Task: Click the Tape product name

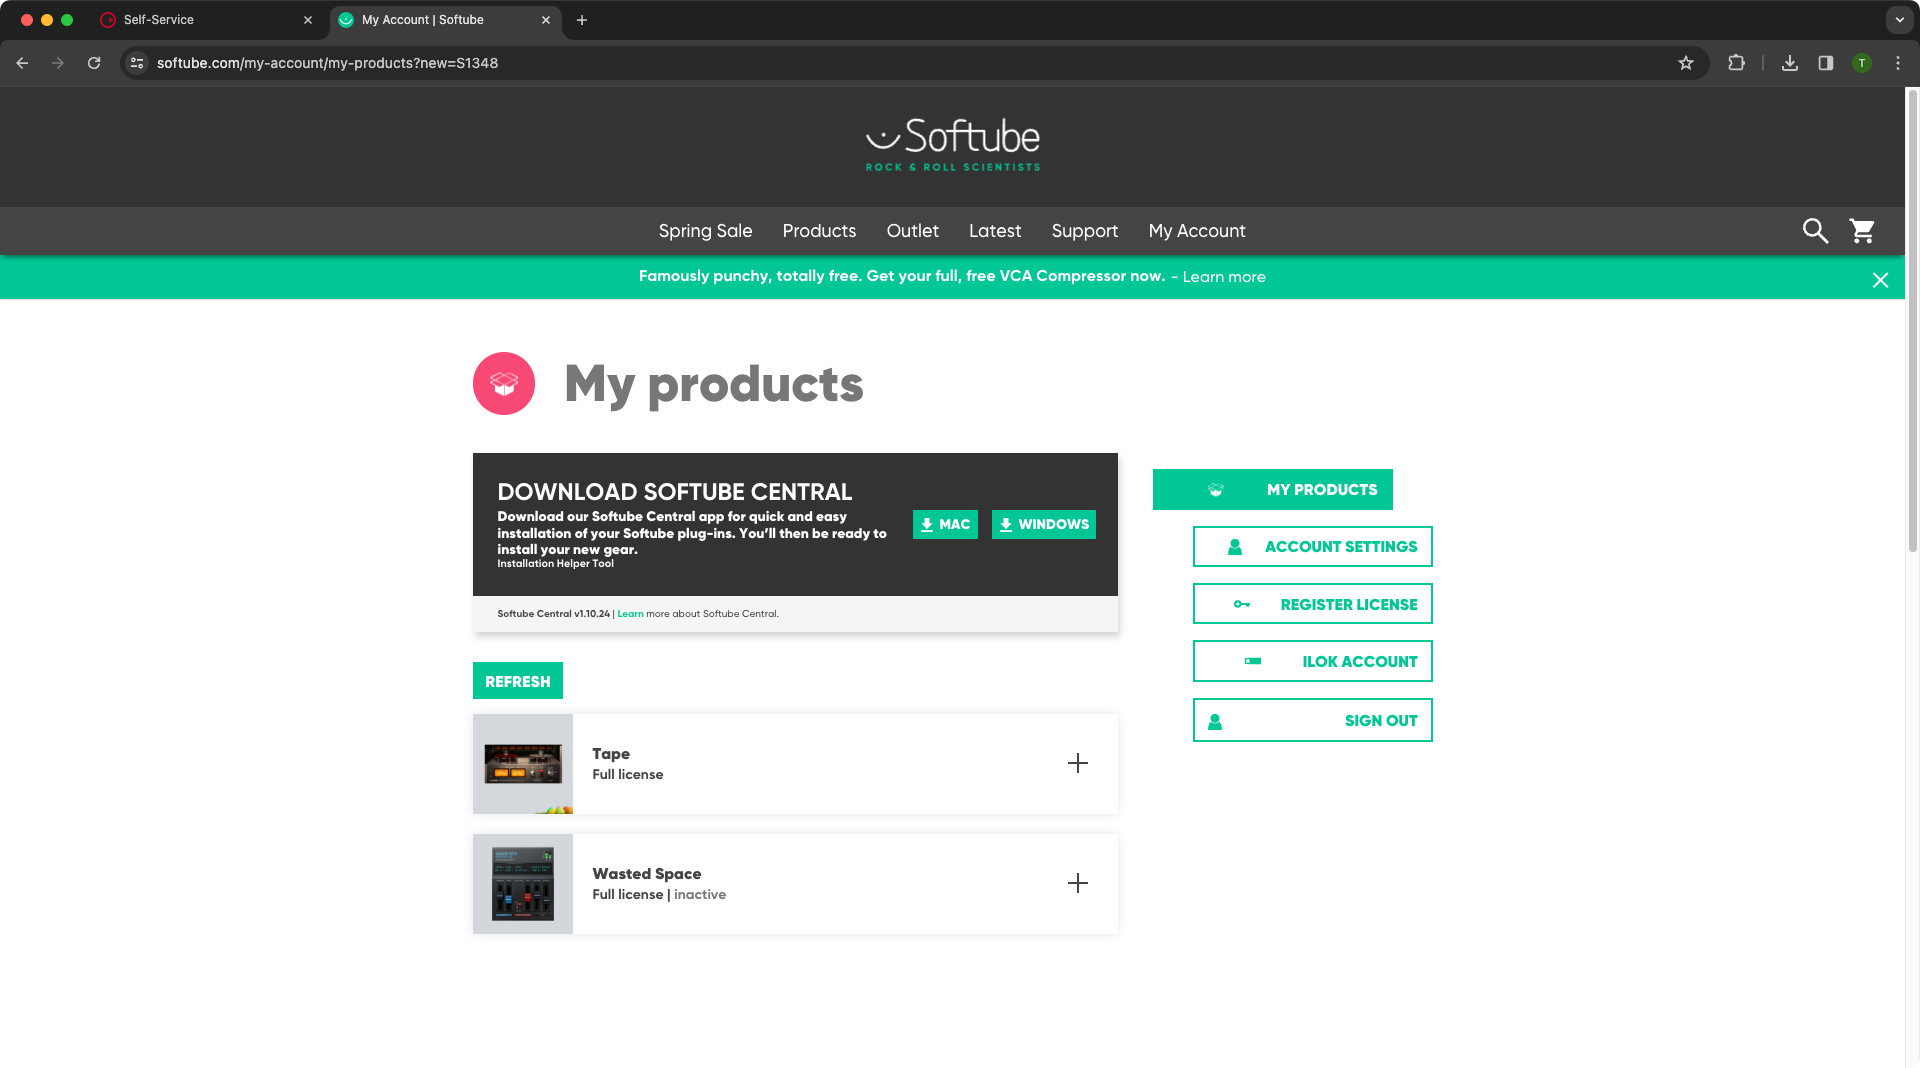Action: pyautogui.click(x=611, y=754)
